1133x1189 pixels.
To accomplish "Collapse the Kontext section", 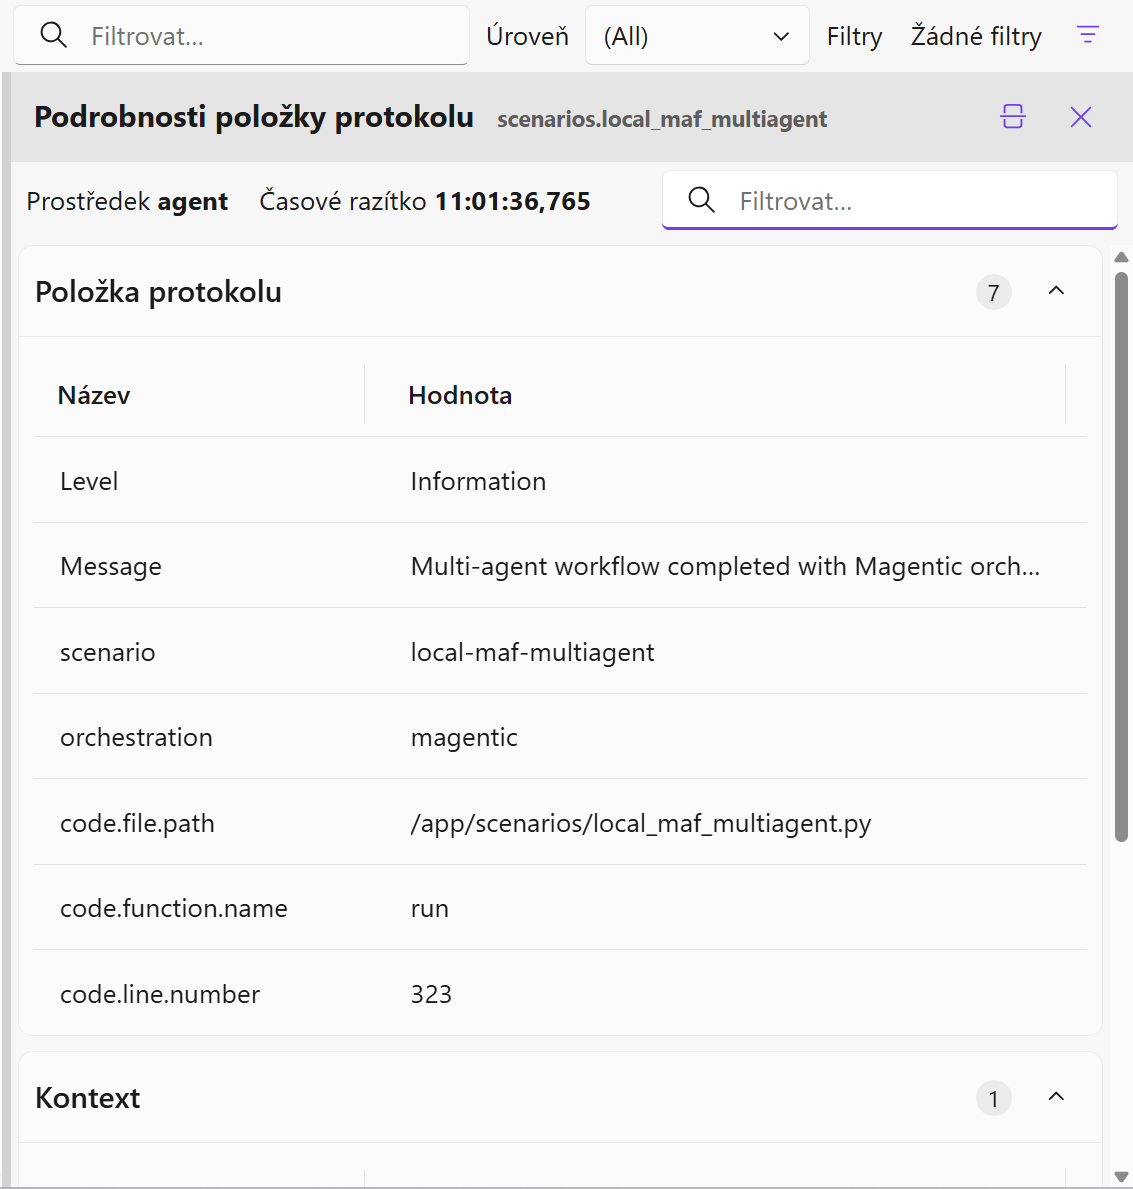I will coord(1056,1097).
